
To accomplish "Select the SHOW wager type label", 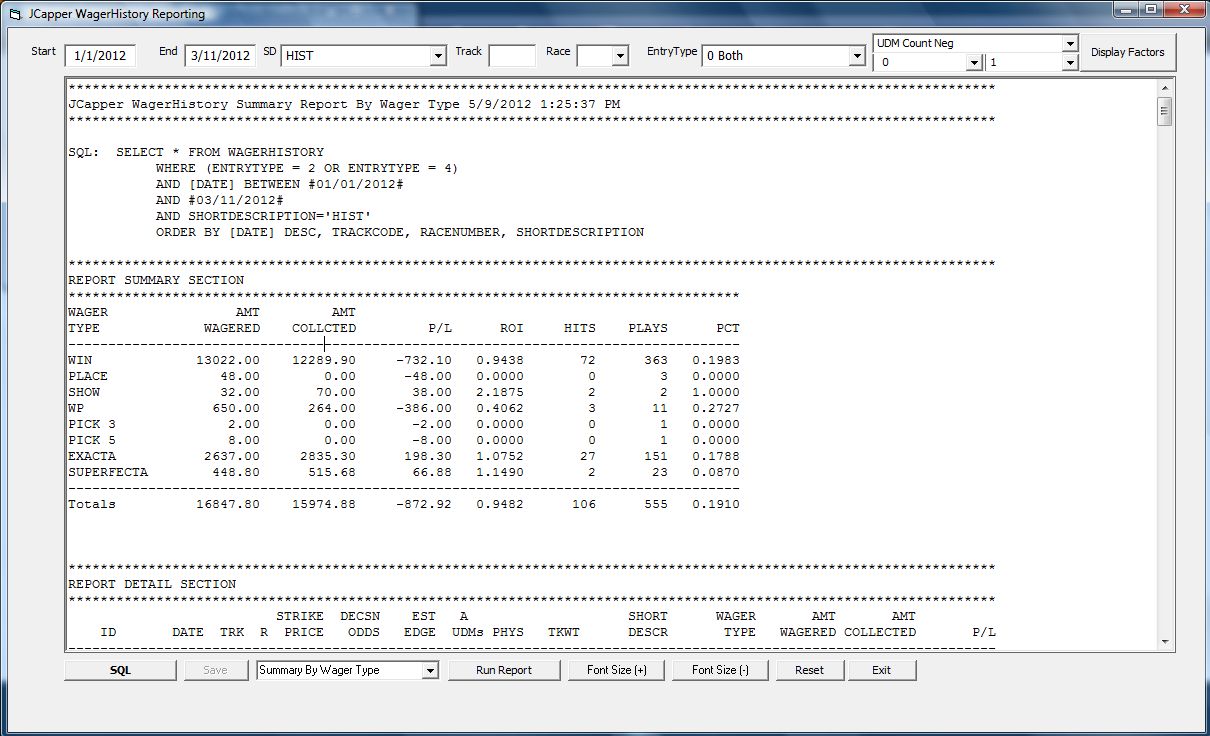I will [84, 392].
